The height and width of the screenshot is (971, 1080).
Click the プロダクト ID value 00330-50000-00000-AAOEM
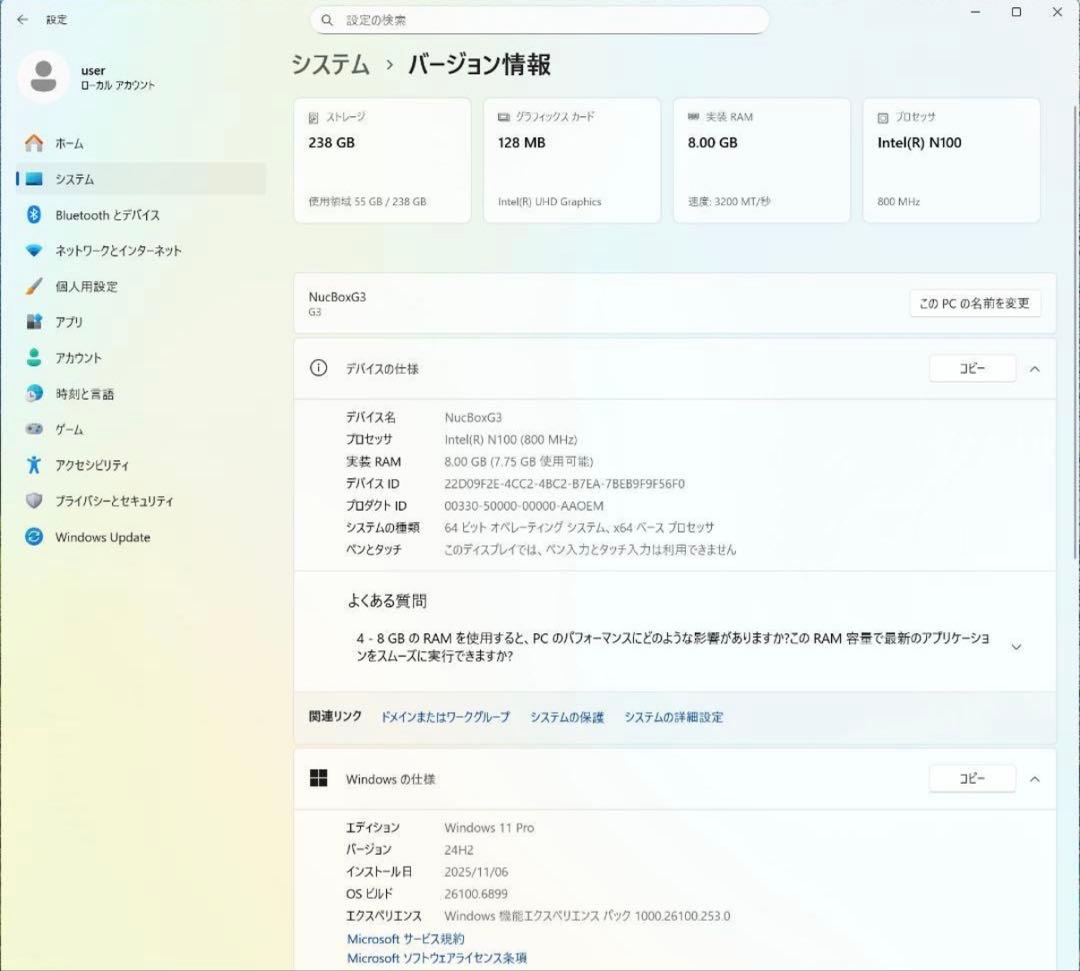(524, 505)
